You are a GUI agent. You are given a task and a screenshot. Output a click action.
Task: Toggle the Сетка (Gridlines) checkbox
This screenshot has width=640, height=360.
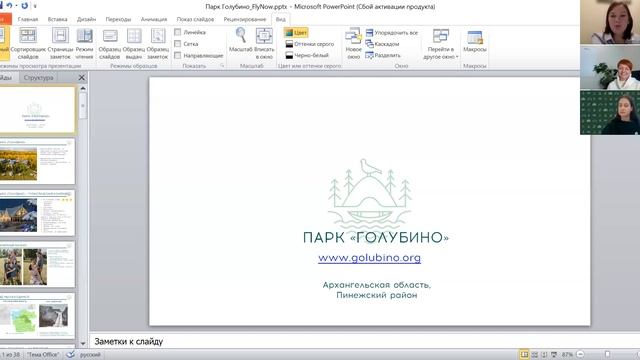178,43
